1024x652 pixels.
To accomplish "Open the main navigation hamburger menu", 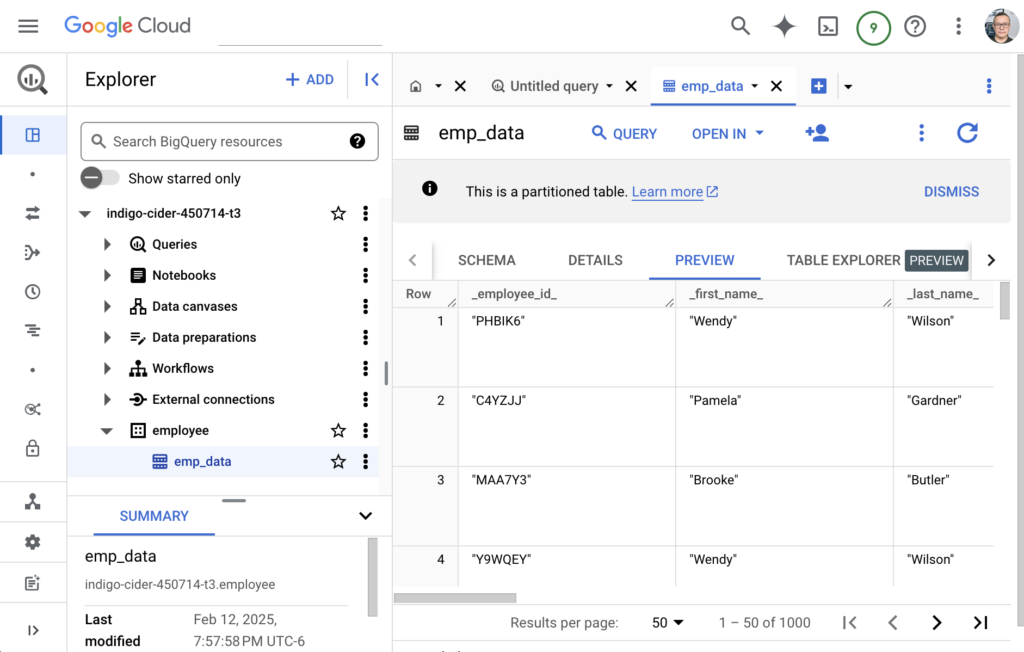I will [28, 27].
